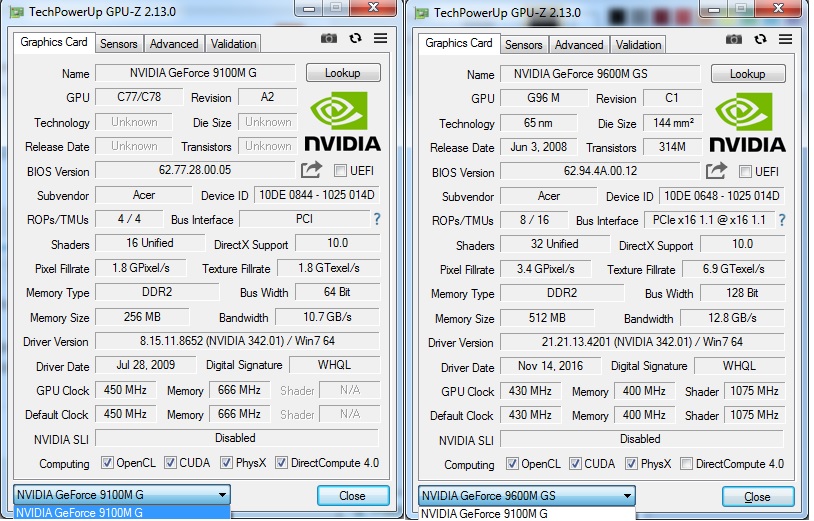The image size is (814, 521).
Task: Click refresh icon in left GPU-Z window
Action: click(356, 38)
